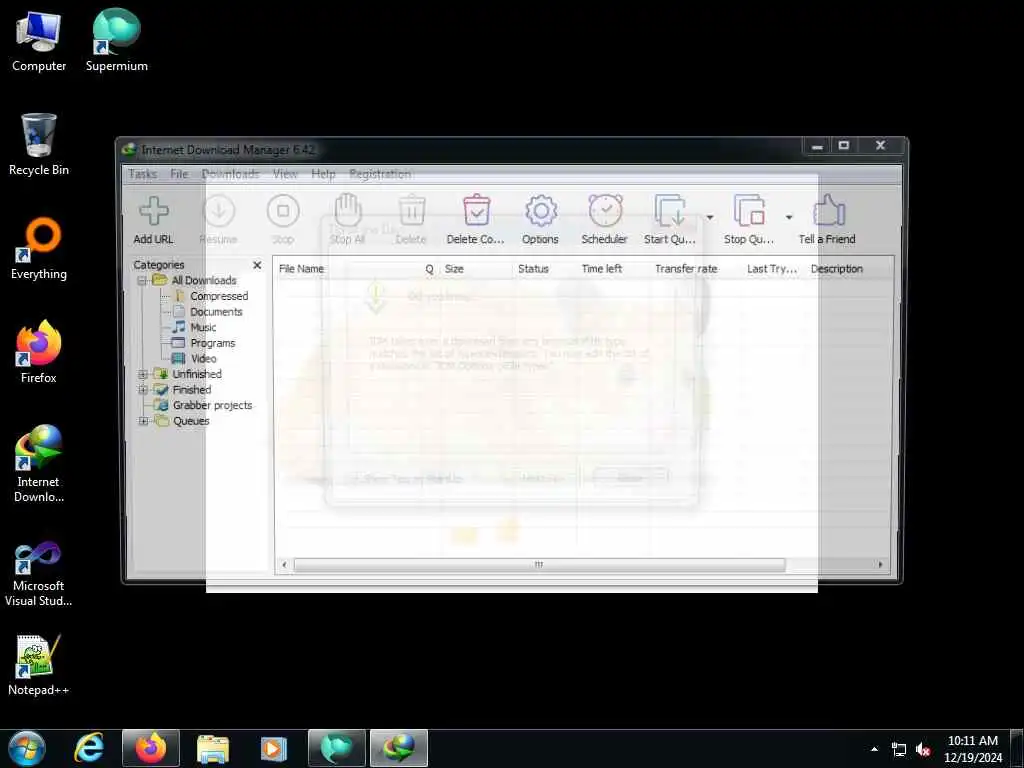Sort by Description column header

[x=837, y=269]
